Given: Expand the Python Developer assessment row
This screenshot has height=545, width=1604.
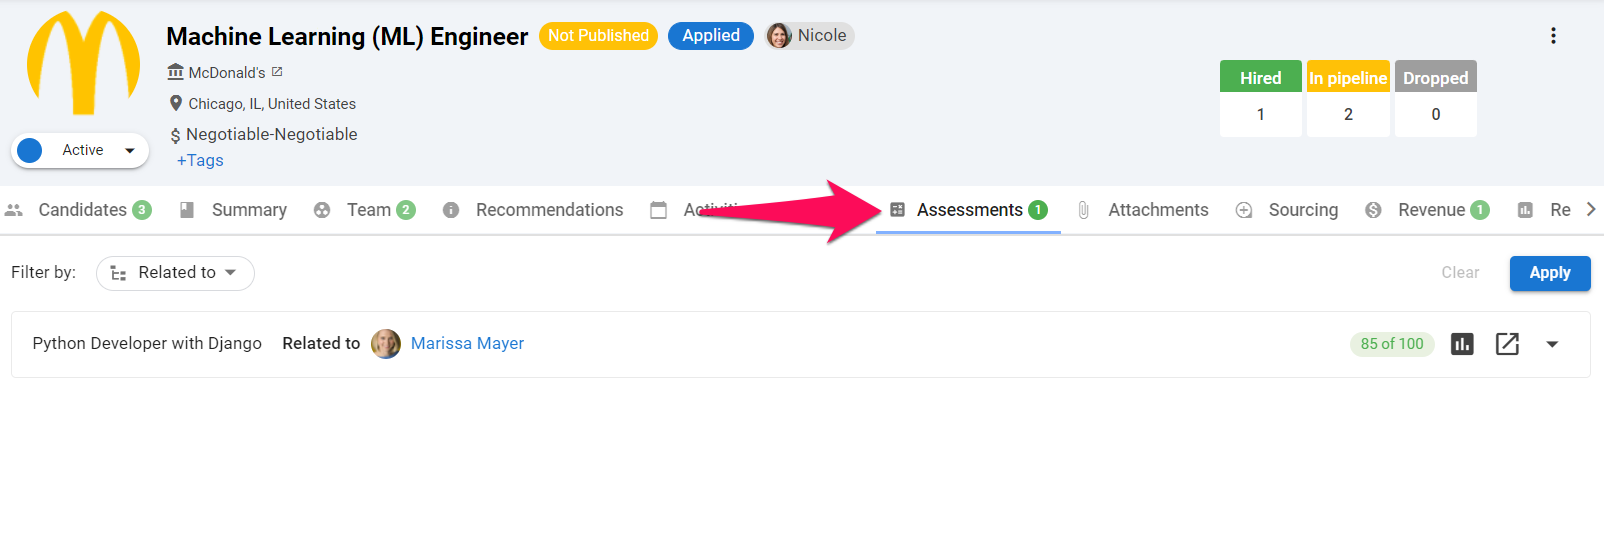Looking at the screenshot, I should click(x=1552, y=344).
